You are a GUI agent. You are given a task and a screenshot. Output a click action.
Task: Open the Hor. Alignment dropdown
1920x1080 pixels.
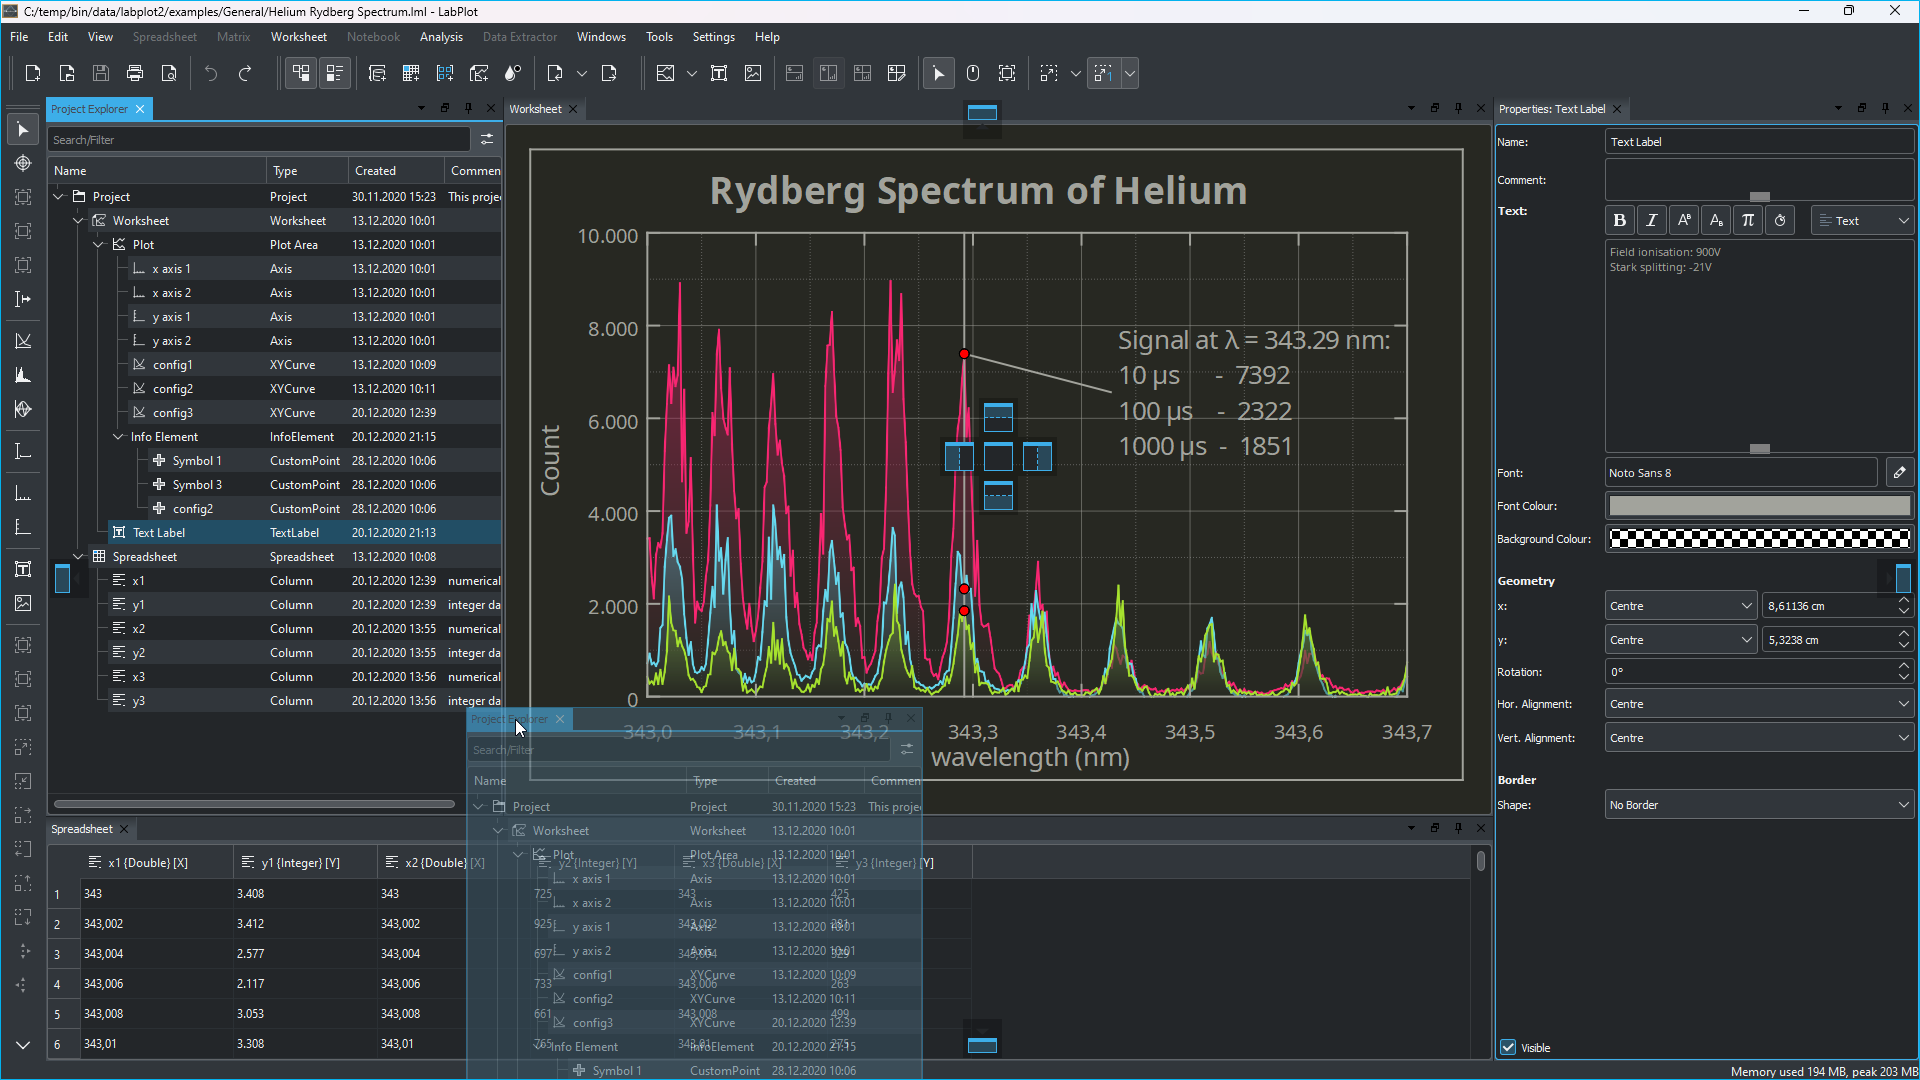[x=1759, y=704]
